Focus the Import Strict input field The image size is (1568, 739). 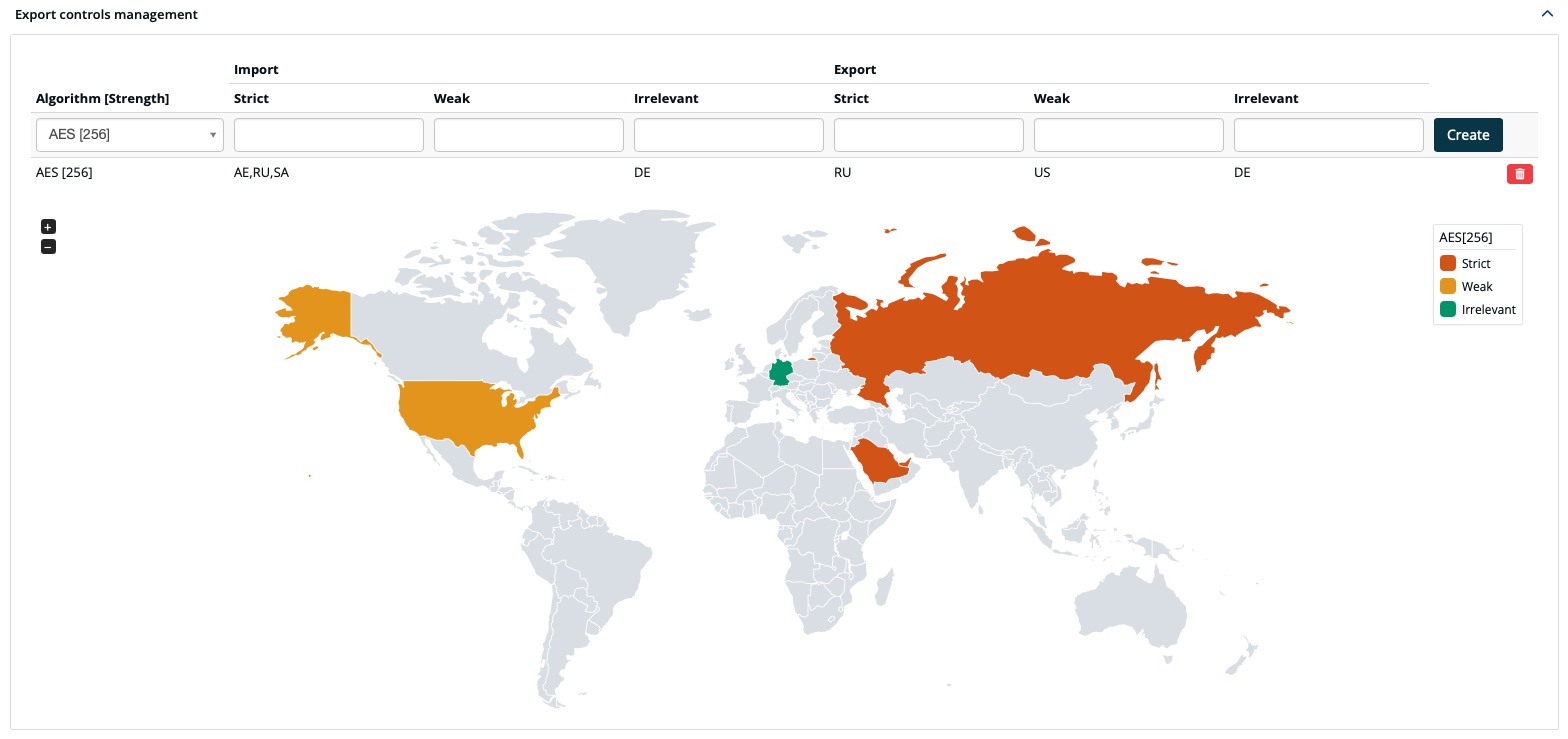(329, 135)
